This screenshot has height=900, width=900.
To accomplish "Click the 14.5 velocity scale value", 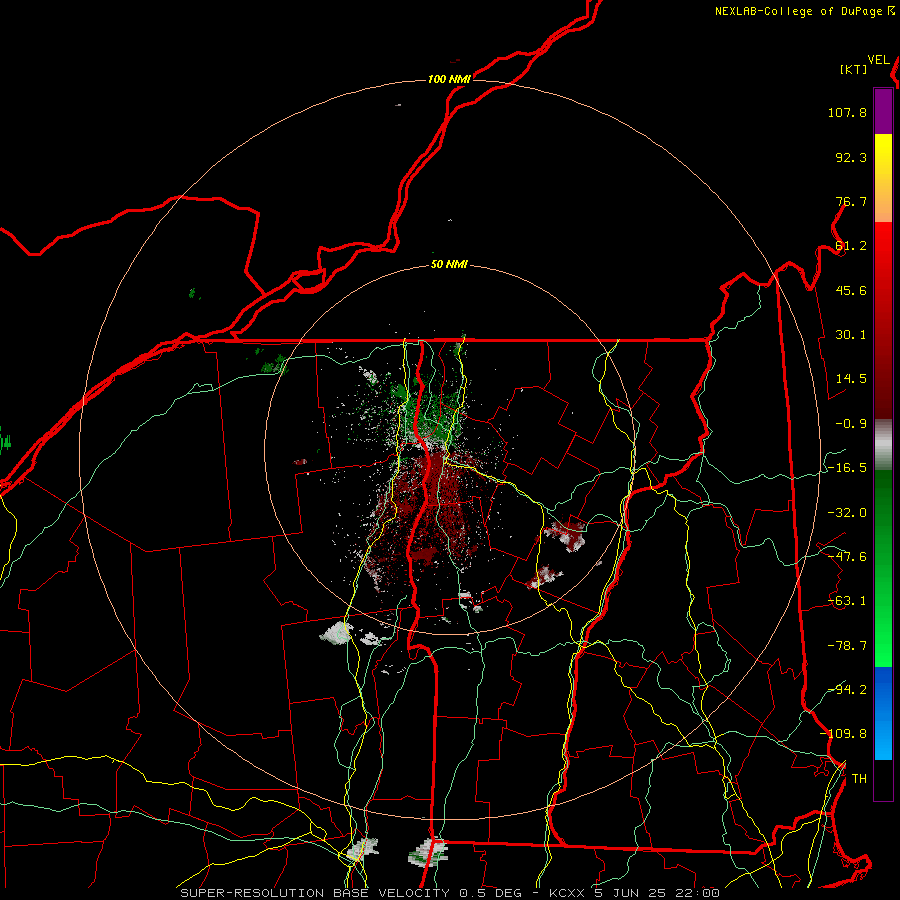I will coord(851,379).
